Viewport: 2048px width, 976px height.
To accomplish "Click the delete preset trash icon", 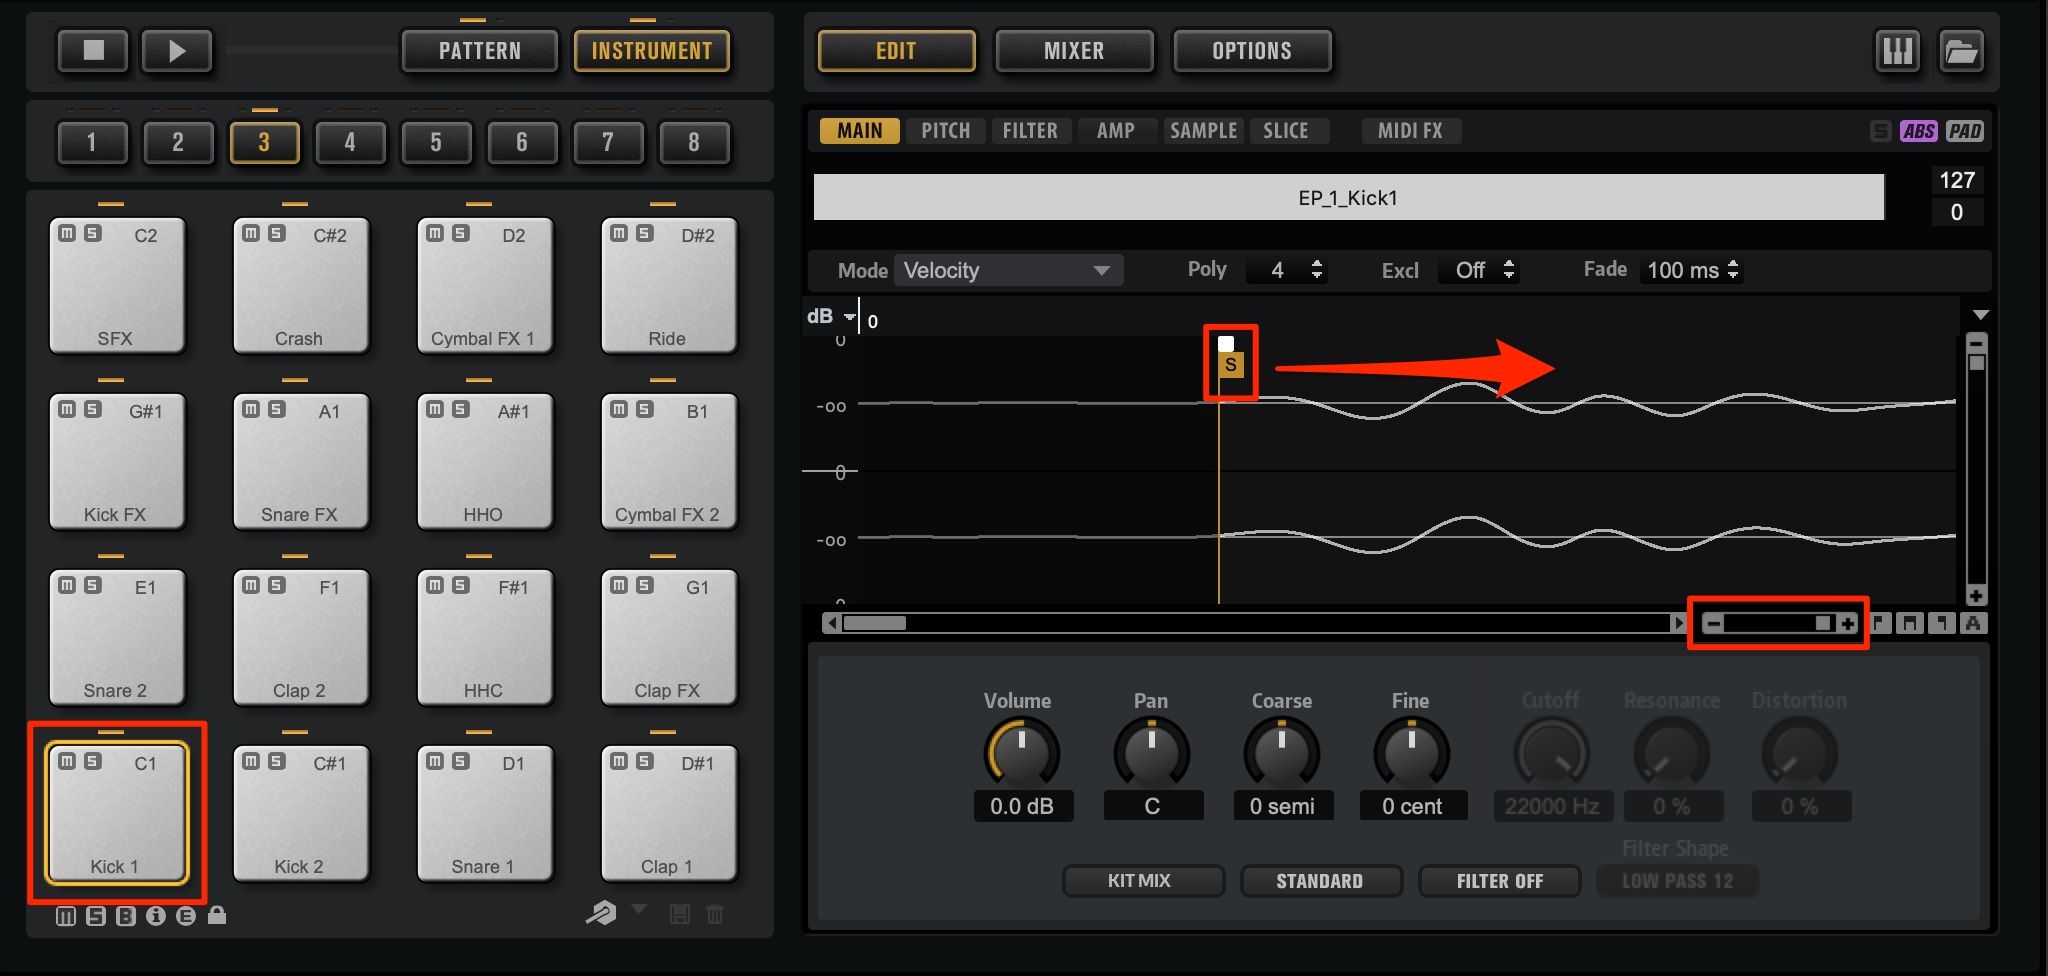I will 715,914.
